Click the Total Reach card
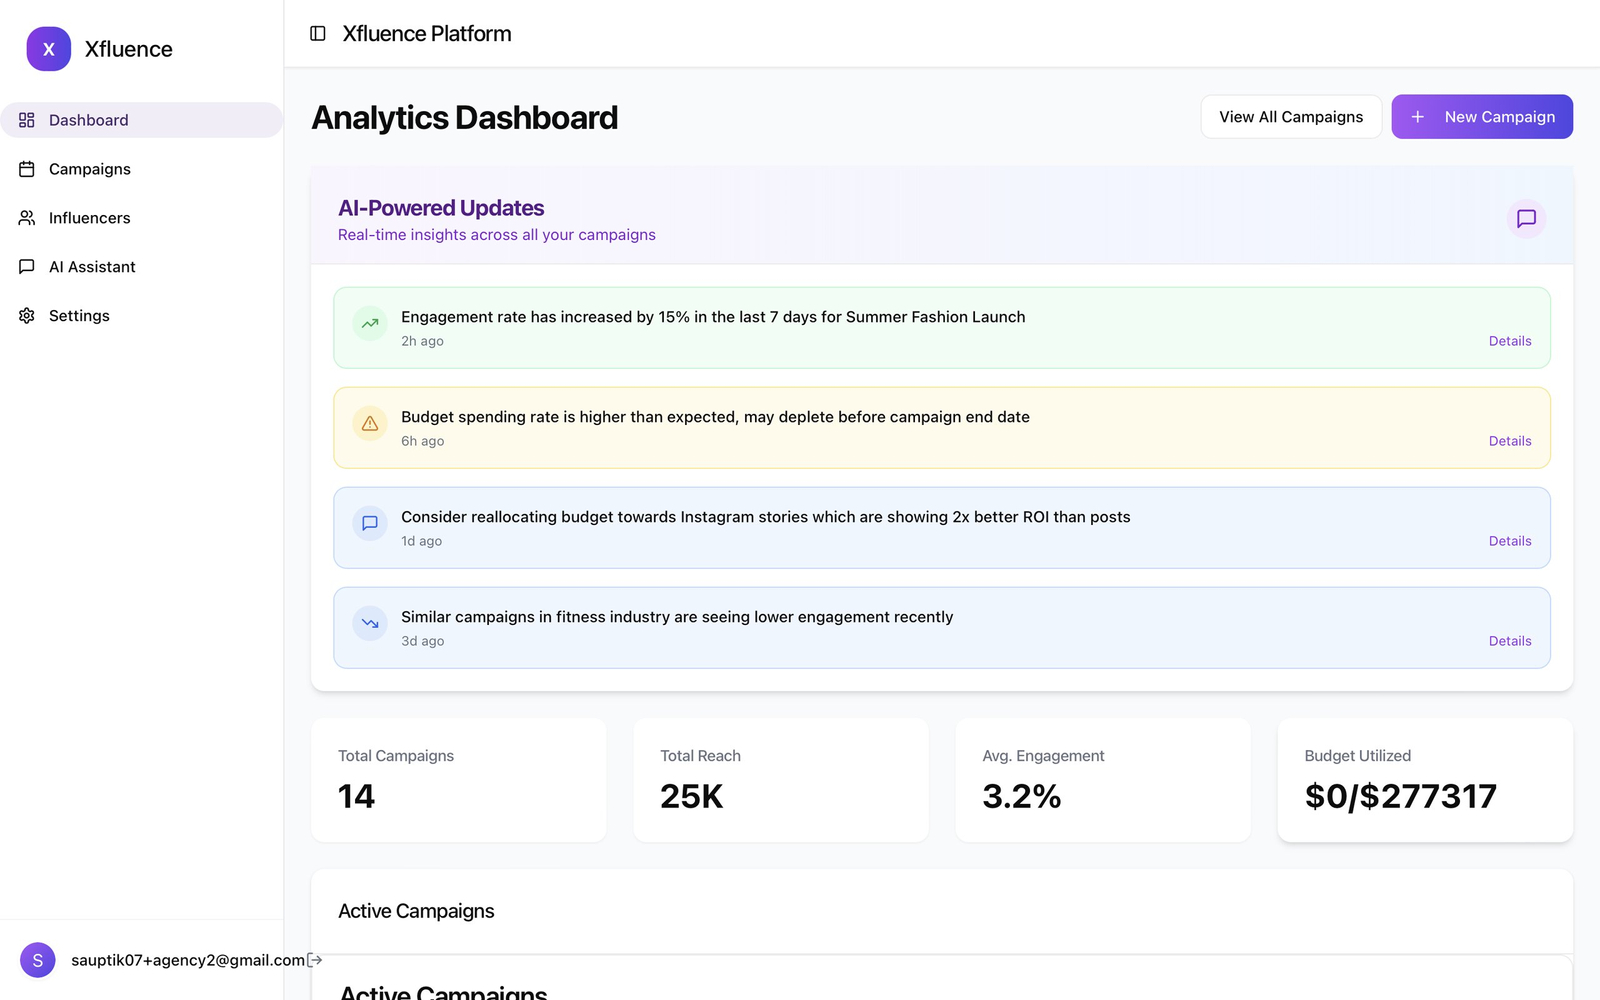Image resolution: width=1600 pixels, height=1000 pixels. [x=781, y=780]
